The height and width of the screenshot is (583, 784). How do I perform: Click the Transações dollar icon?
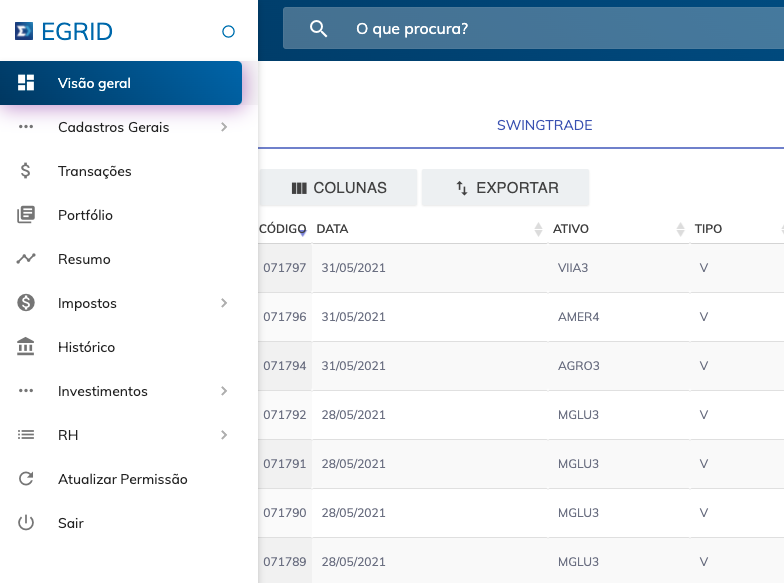(x=26, y=171)
